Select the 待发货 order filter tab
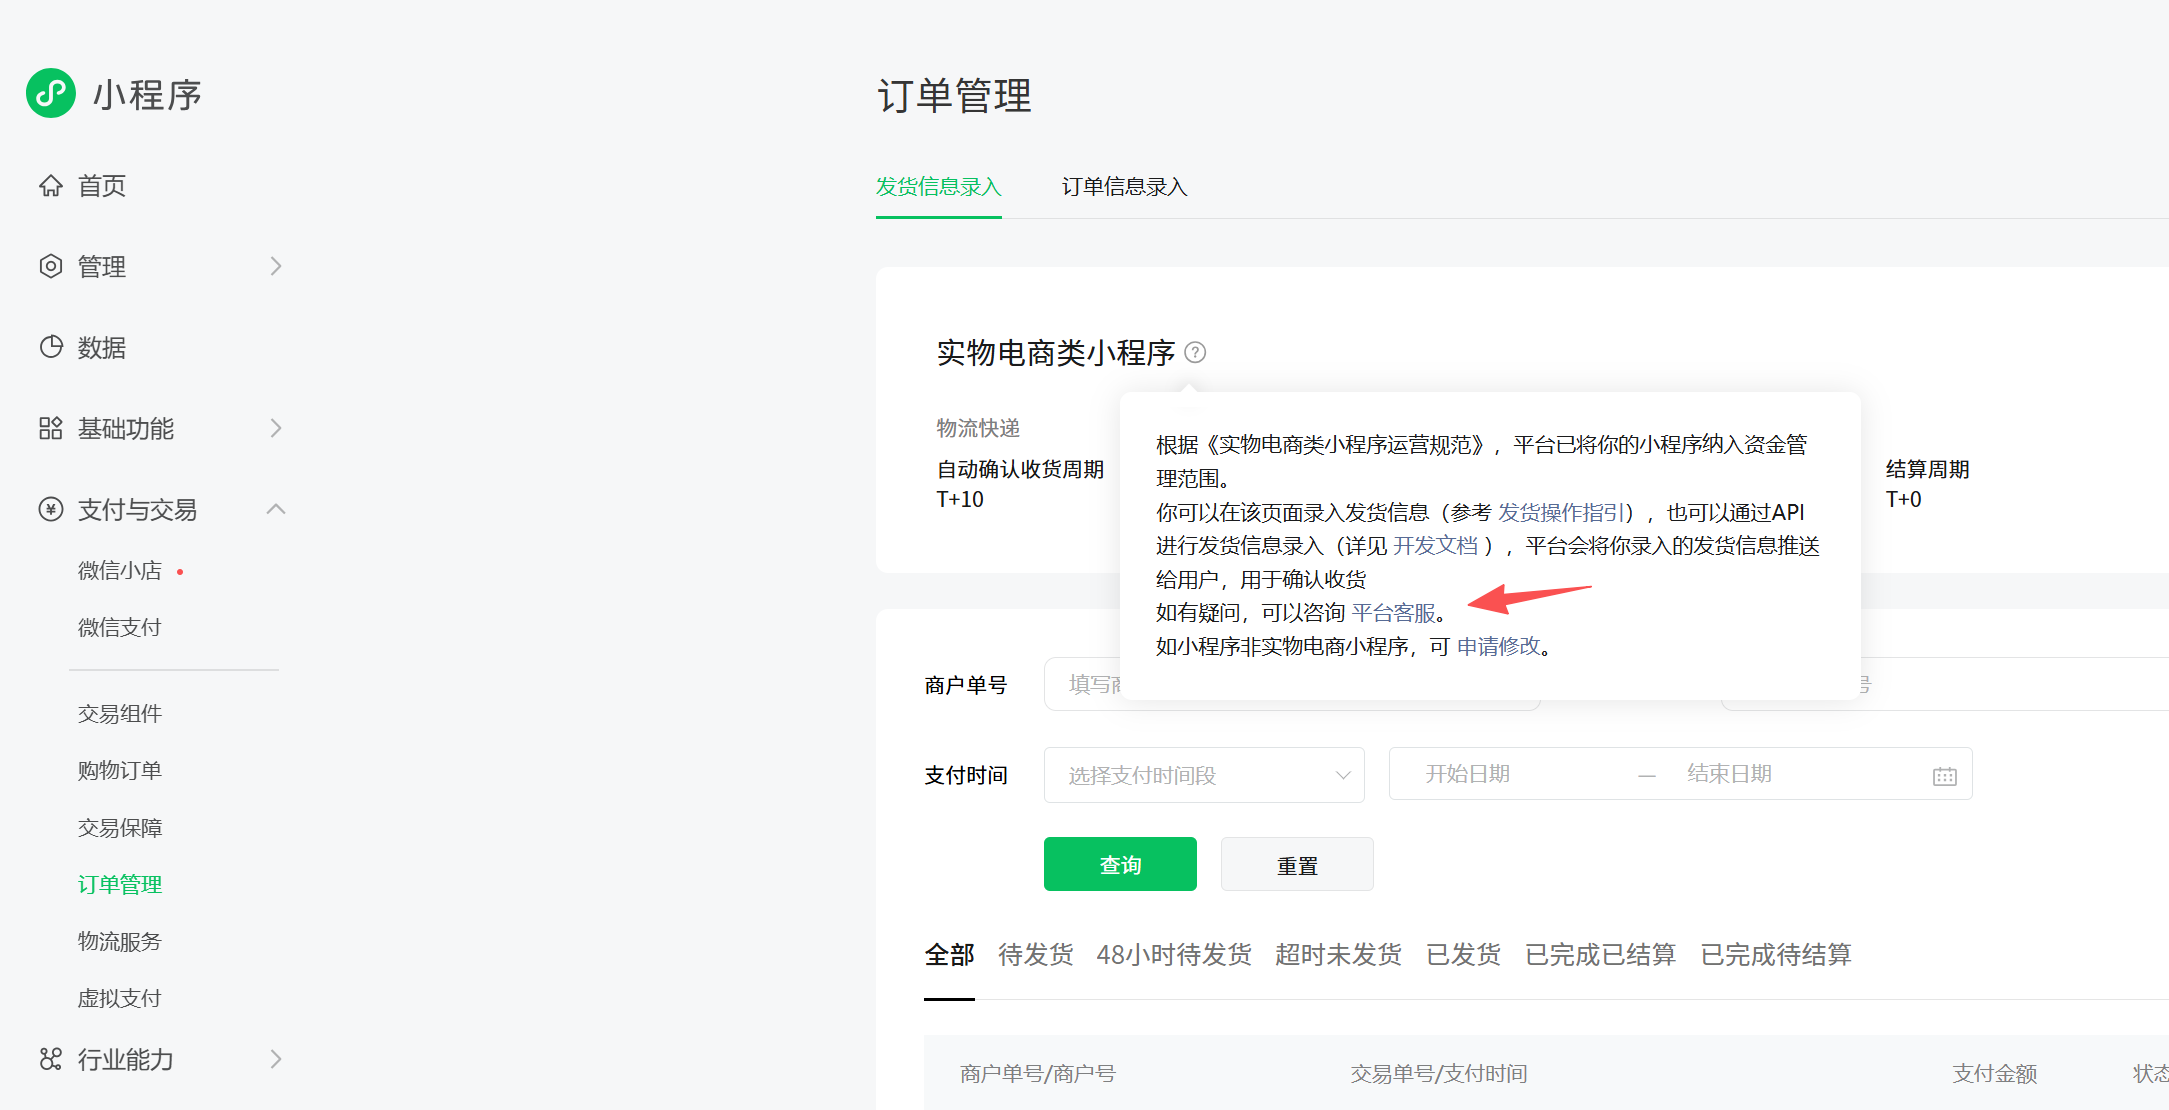 1035,955
